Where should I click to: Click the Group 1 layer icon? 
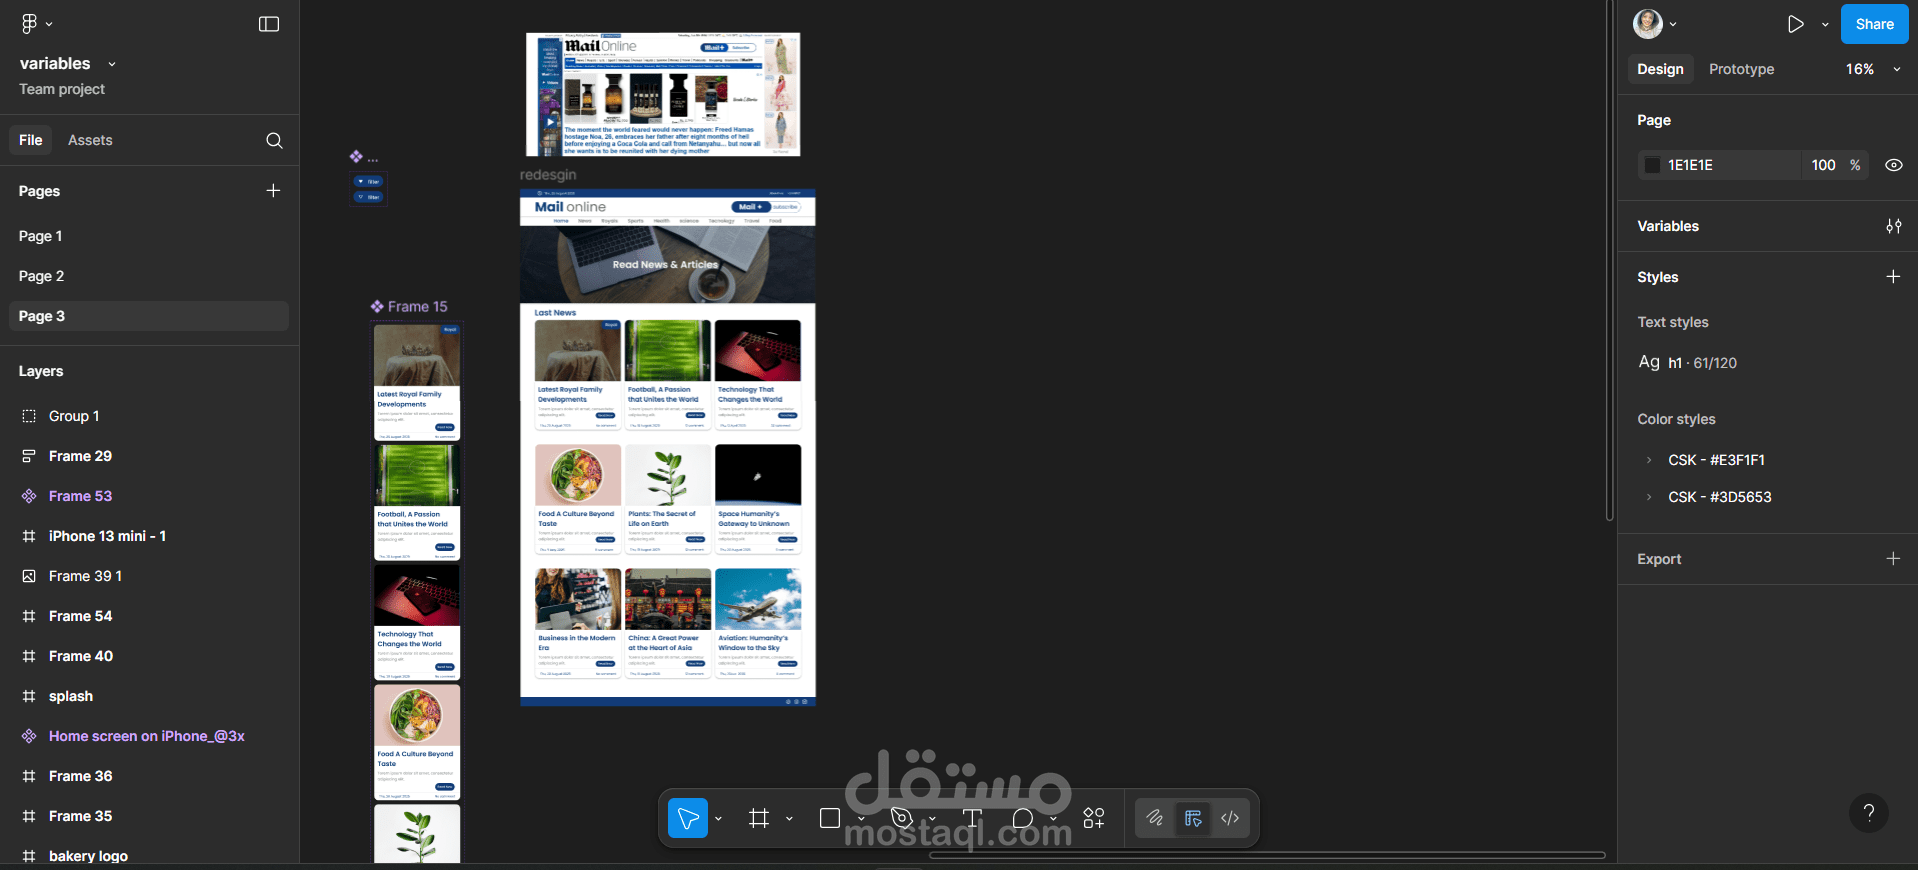coord(29,416)
